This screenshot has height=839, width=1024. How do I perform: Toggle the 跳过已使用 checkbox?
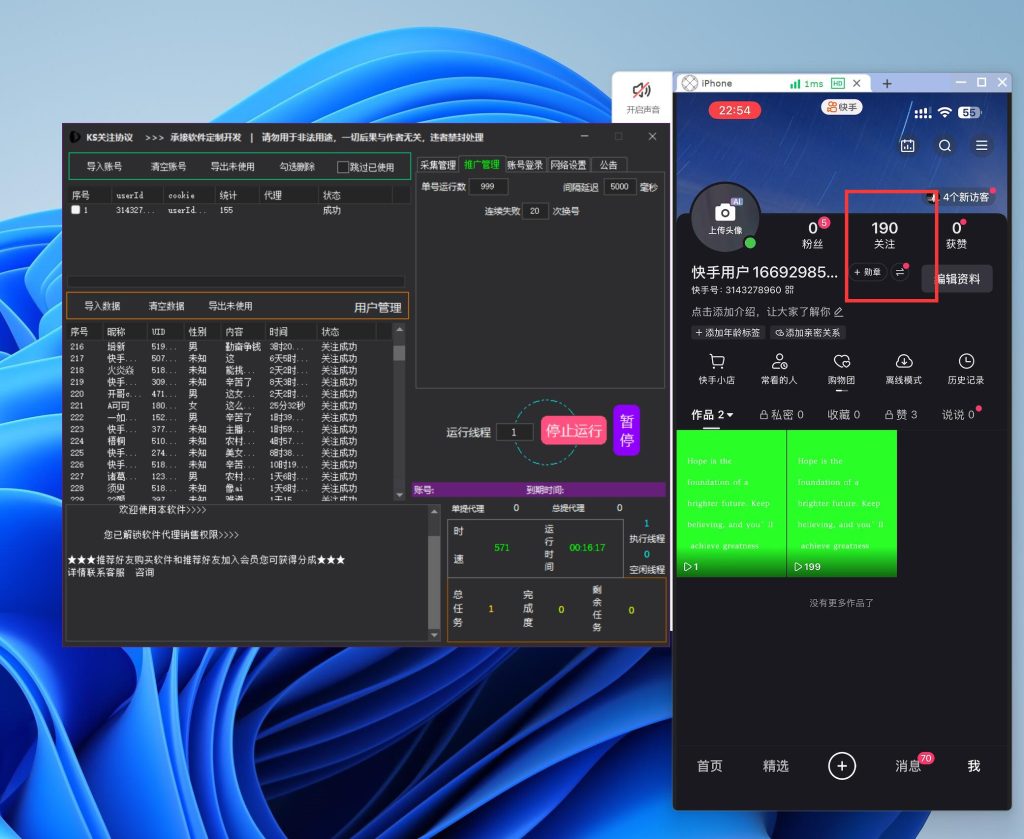pos(343,167)
